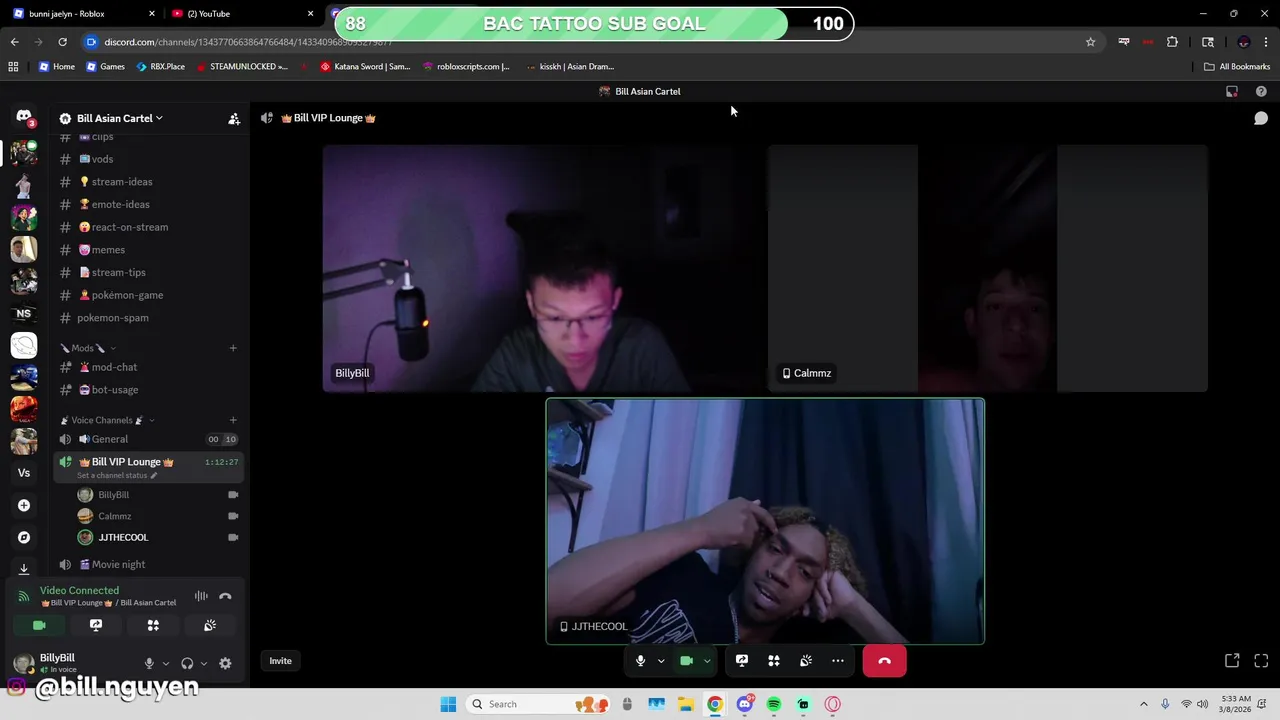The image size is (1280, 720).
Task: Open camera options arrow in call bar
Action: [x=707, y=661]
